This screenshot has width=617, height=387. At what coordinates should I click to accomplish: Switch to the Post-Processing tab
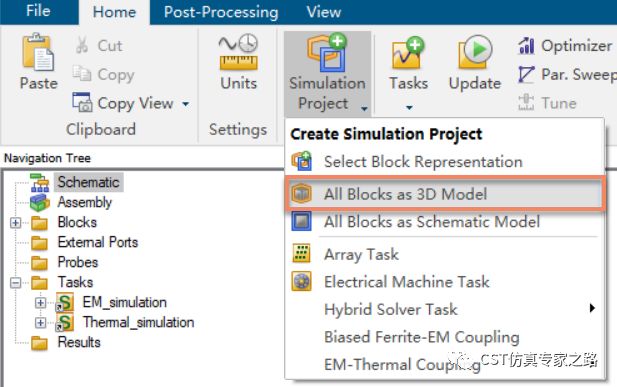point(221,12)
